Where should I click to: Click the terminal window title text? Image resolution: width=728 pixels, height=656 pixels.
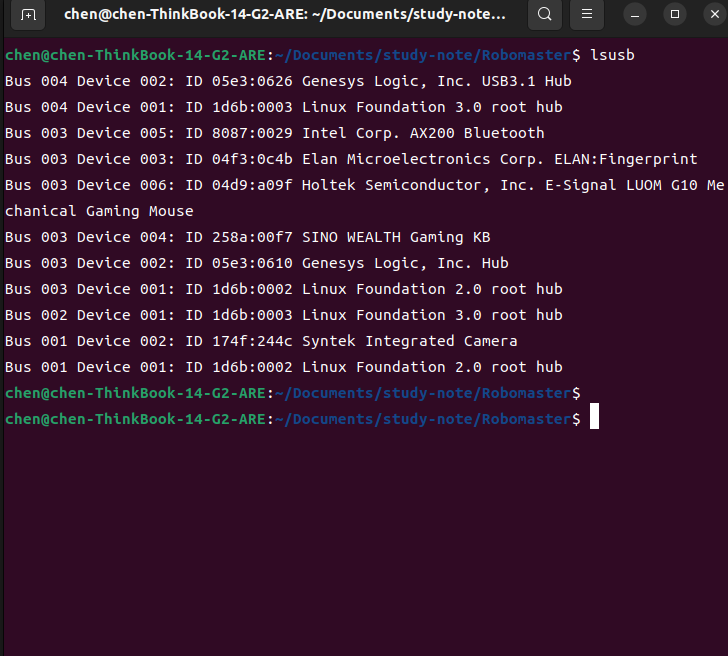click(285, 15)
